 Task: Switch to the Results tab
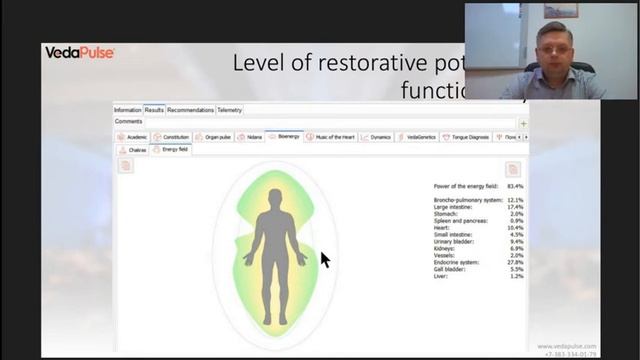154,110
